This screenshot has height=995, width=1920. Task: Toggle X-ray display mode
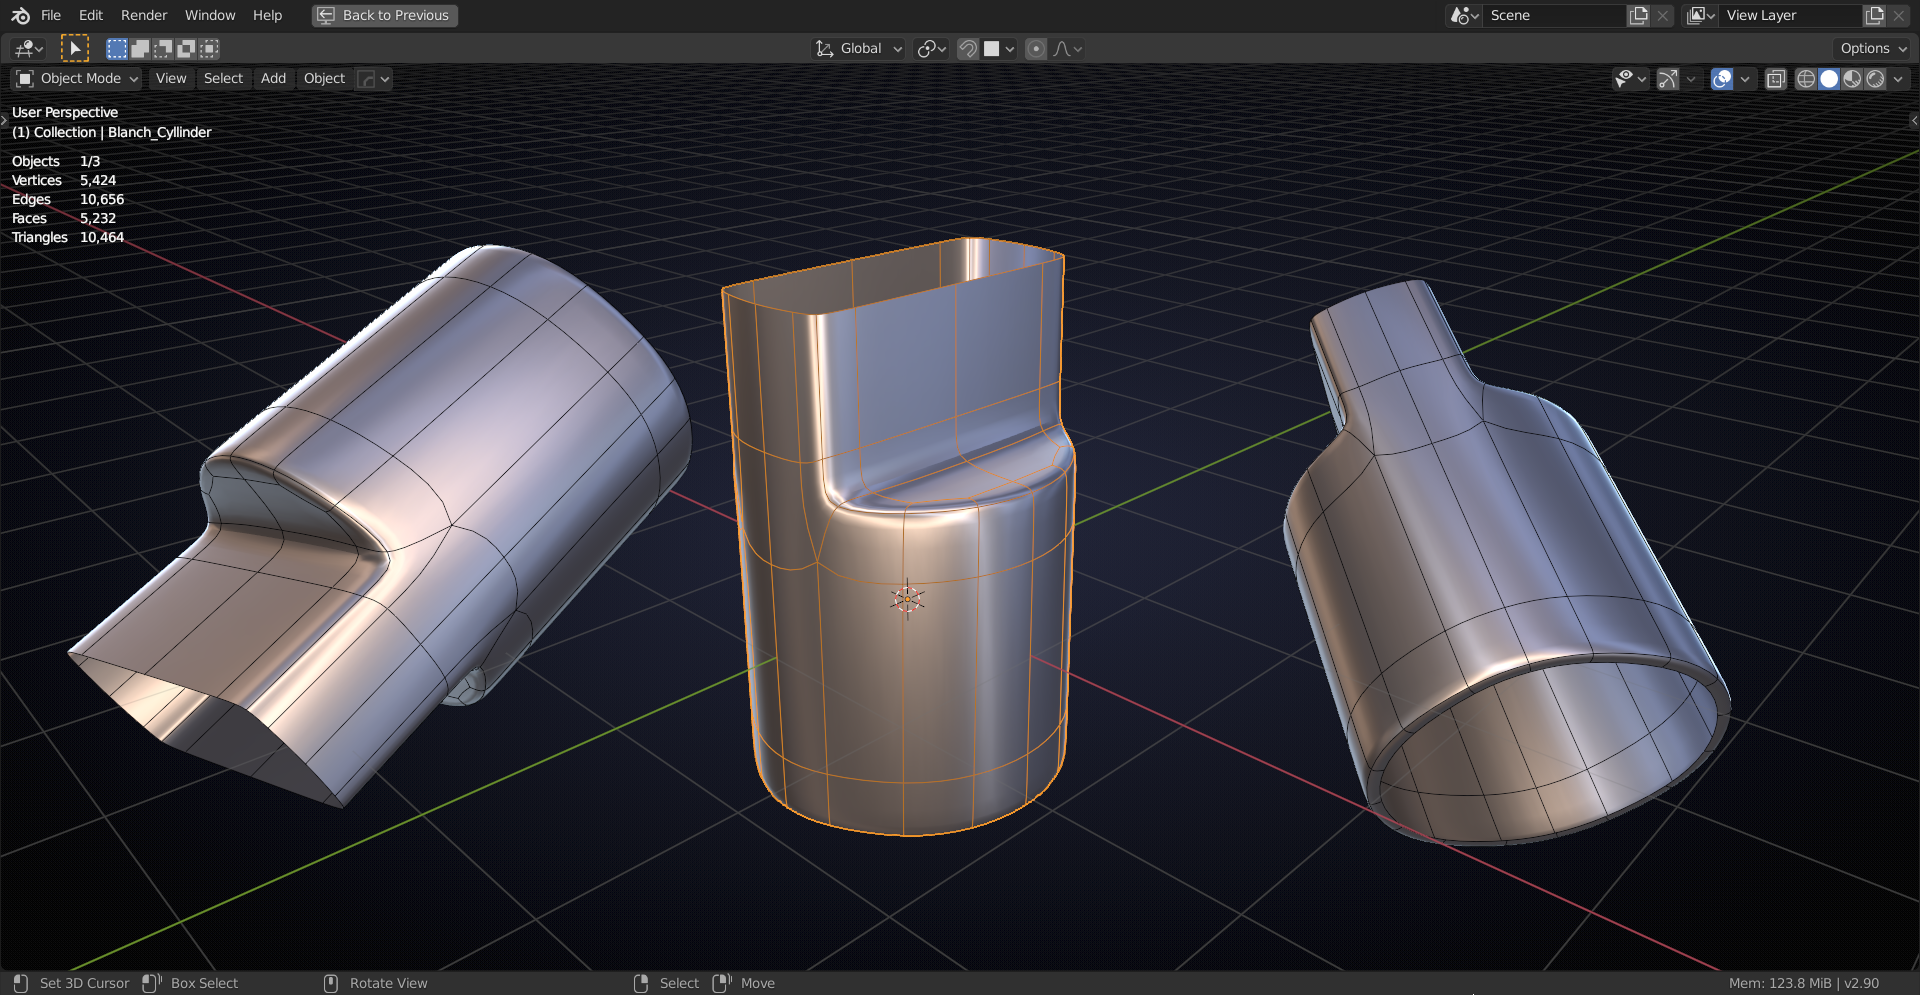tap(1776, 79)
